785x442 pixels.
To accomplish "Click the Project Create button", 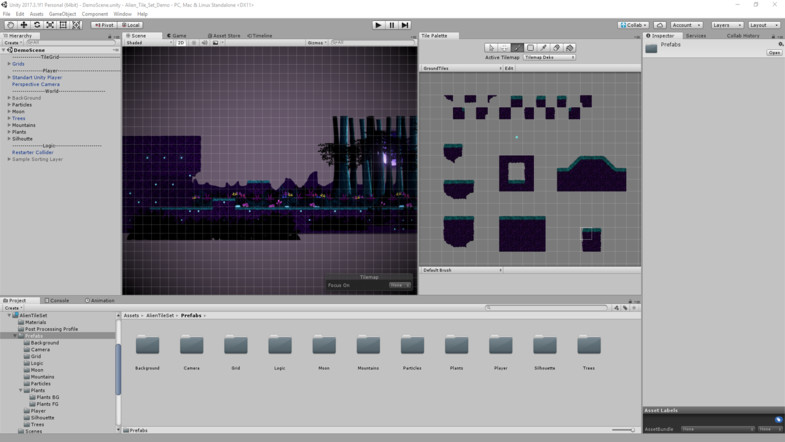I will tap(13, 308).
